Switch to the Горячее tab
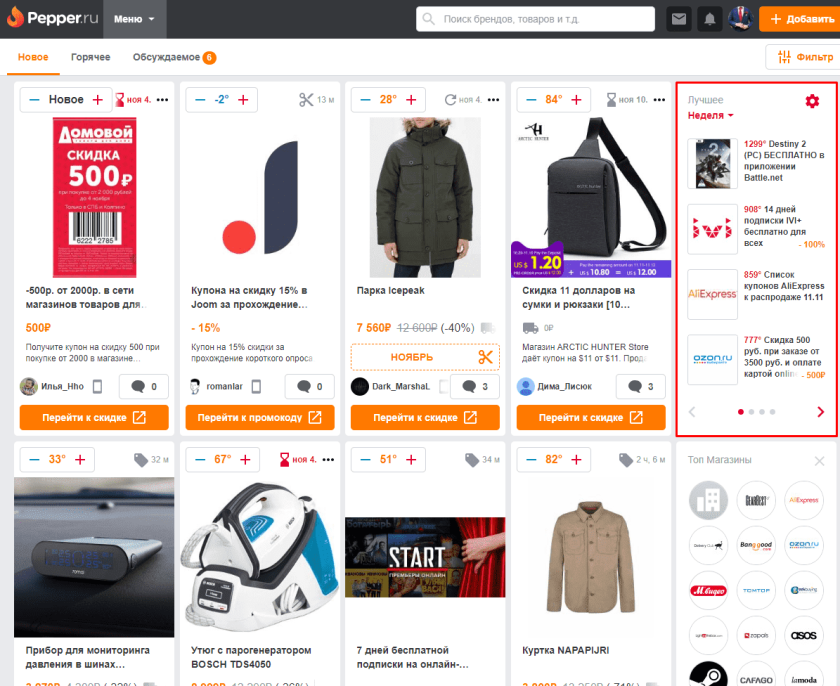Image resolution: width=840 pixels, height=686 pixels. point(91,57)
